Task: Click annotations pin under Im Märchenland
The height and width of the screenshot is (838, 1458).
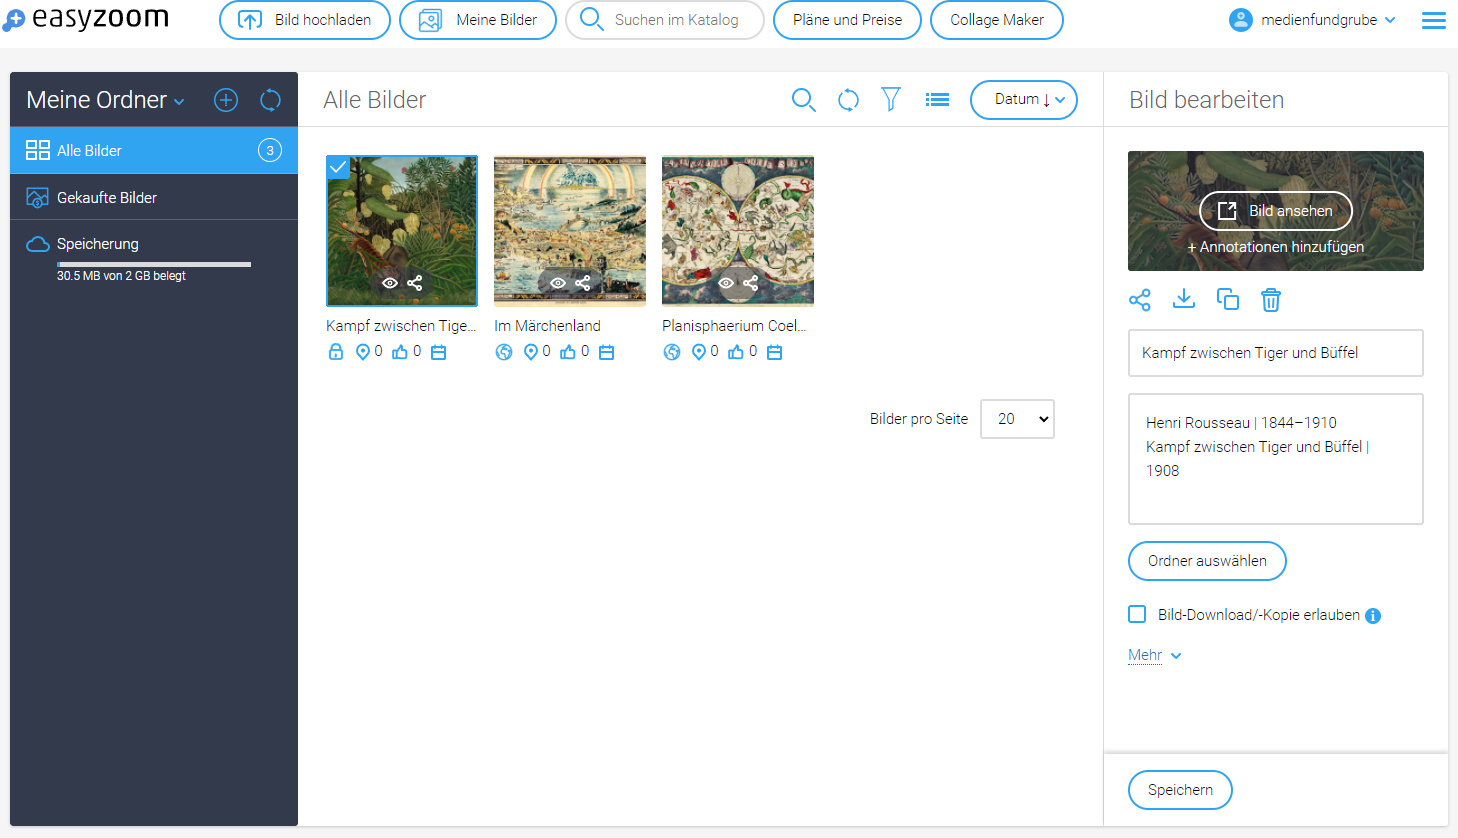Action: [x=531, y=352]
